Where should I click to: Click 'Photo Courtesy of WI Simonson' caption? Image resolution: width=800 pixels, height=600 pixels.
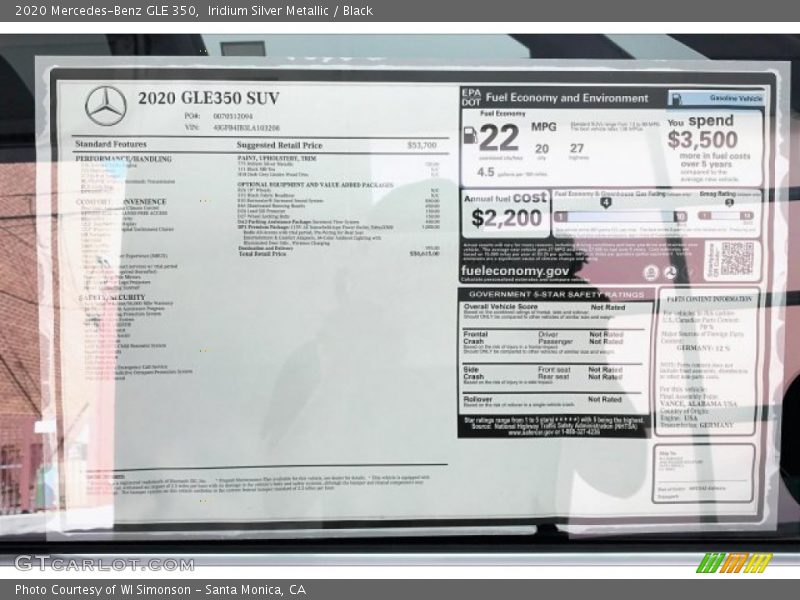(x=103, y=590)
